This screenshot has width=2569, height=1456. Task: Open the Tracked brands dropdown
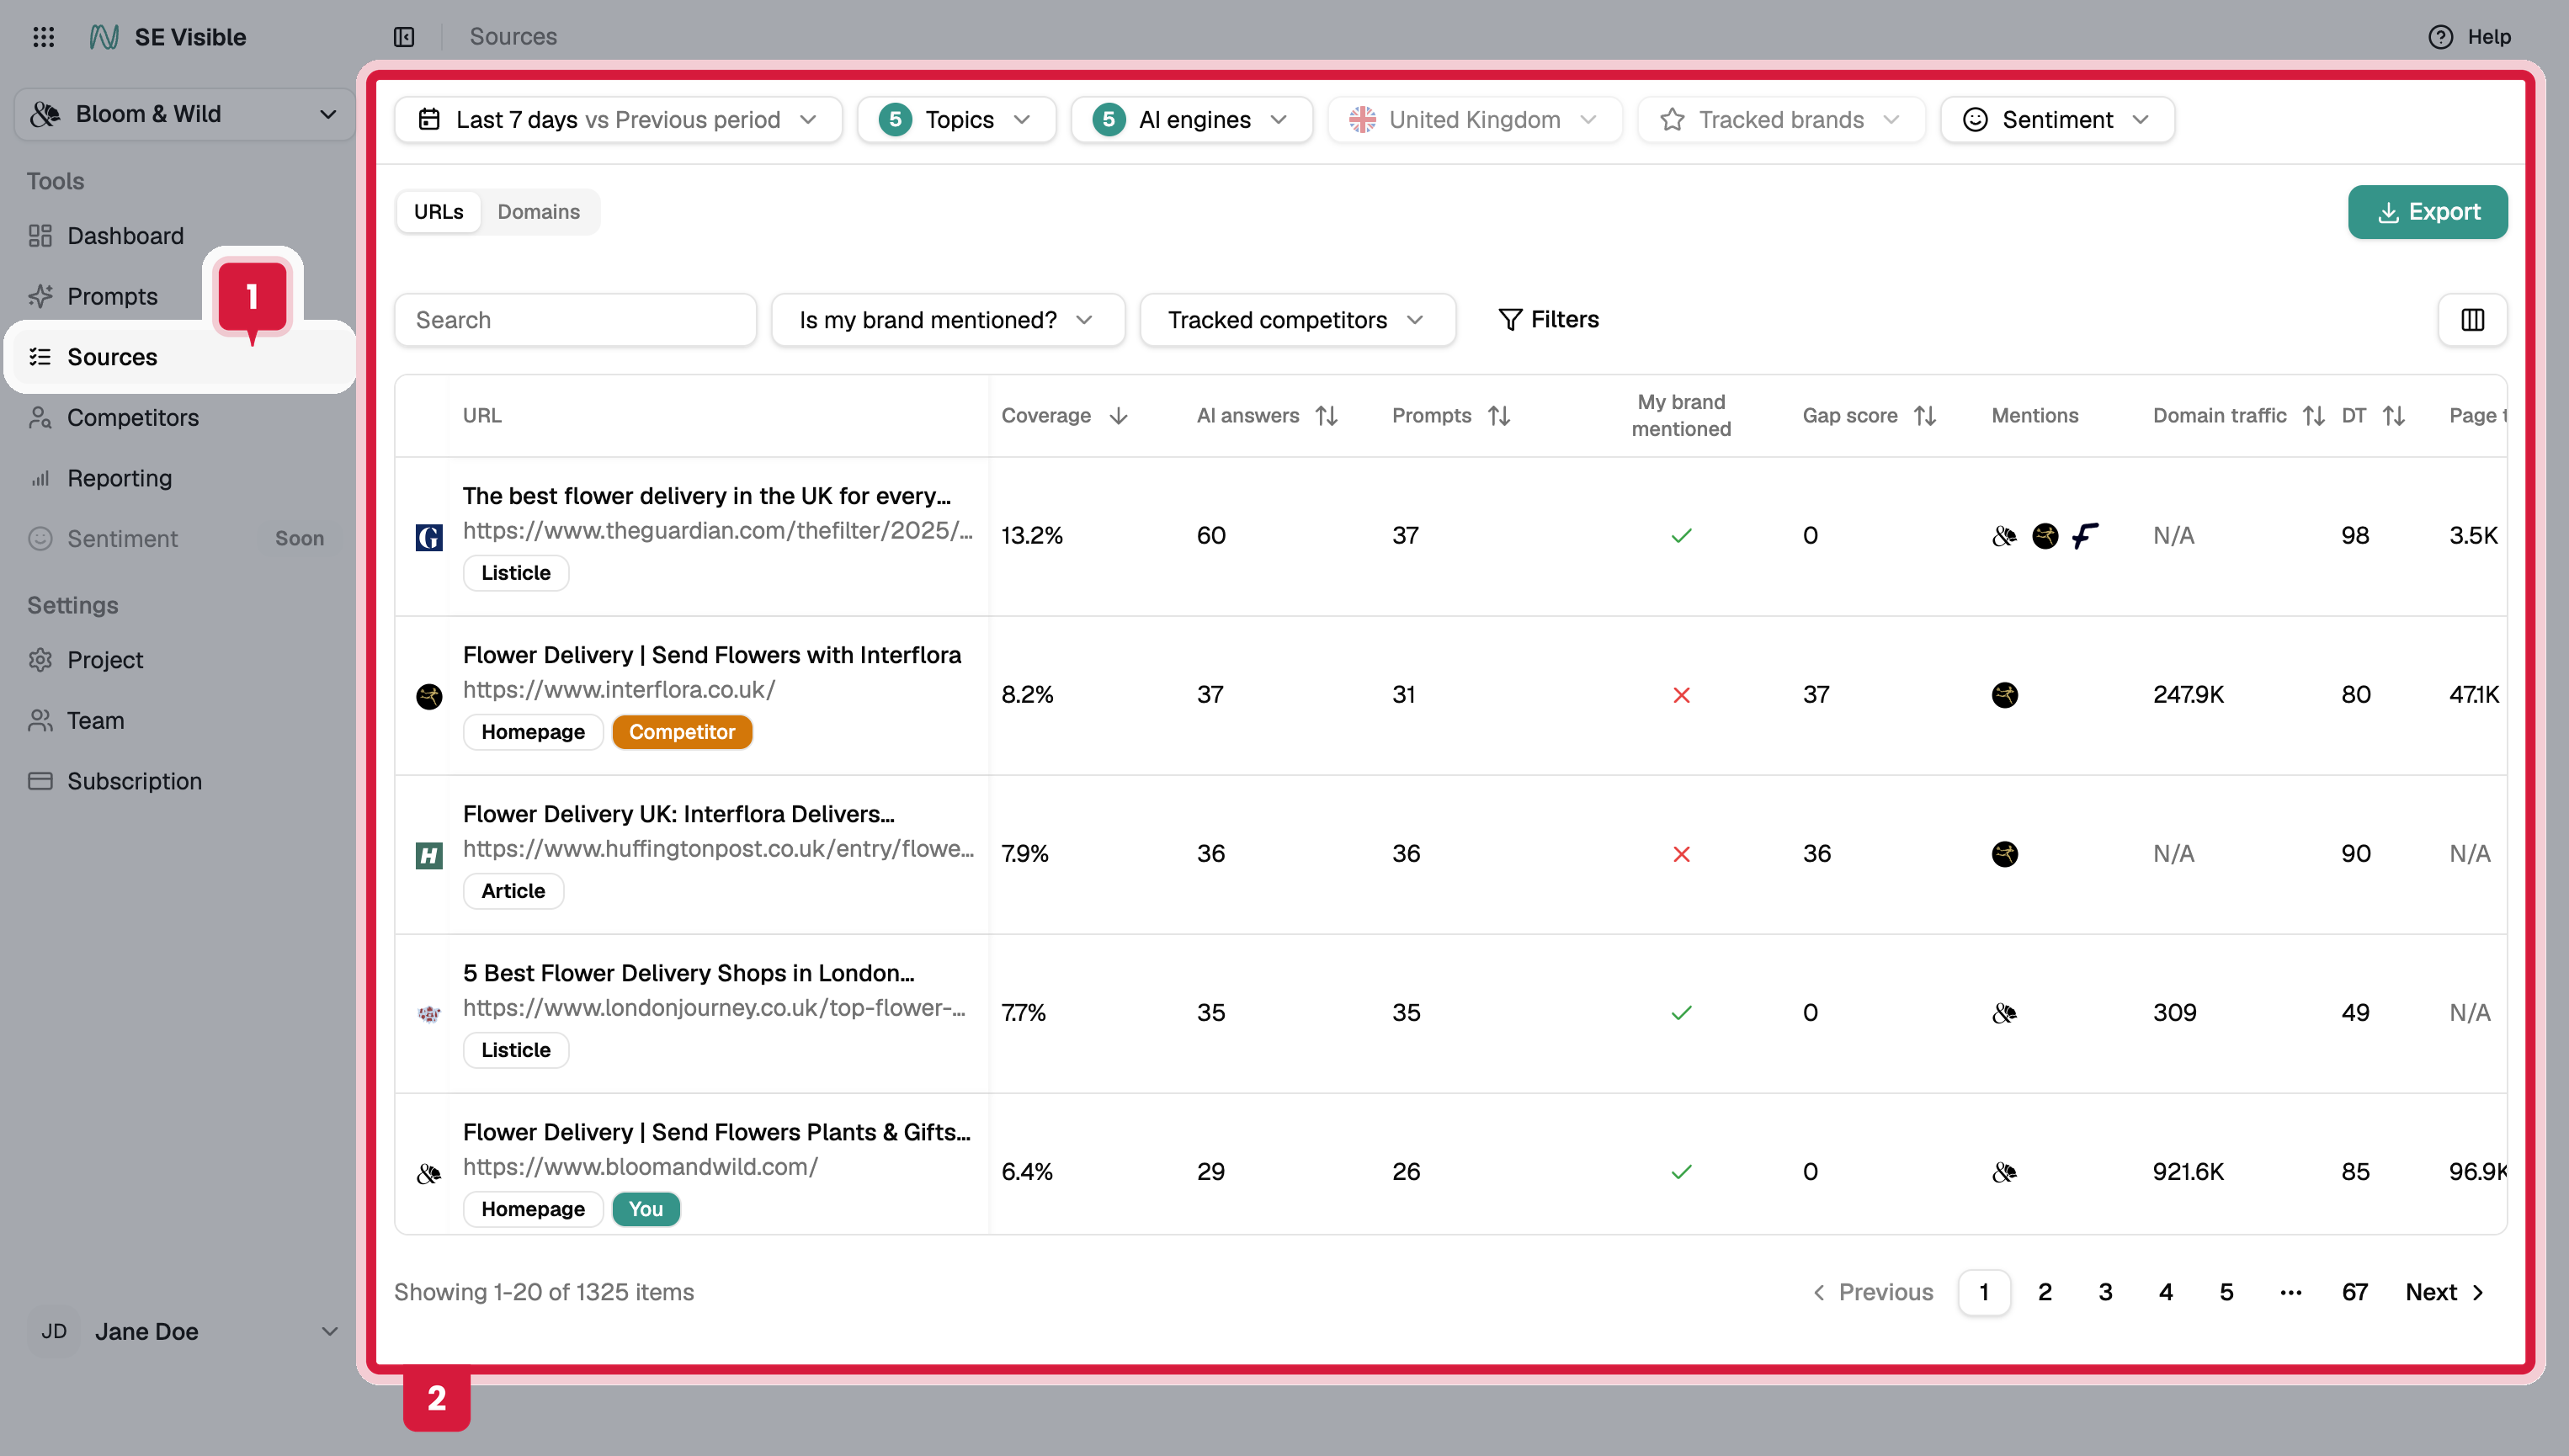pos(1781,120)
